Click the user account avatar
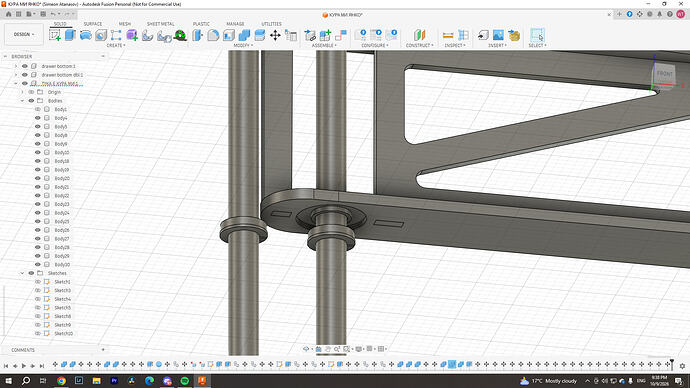 680,14
